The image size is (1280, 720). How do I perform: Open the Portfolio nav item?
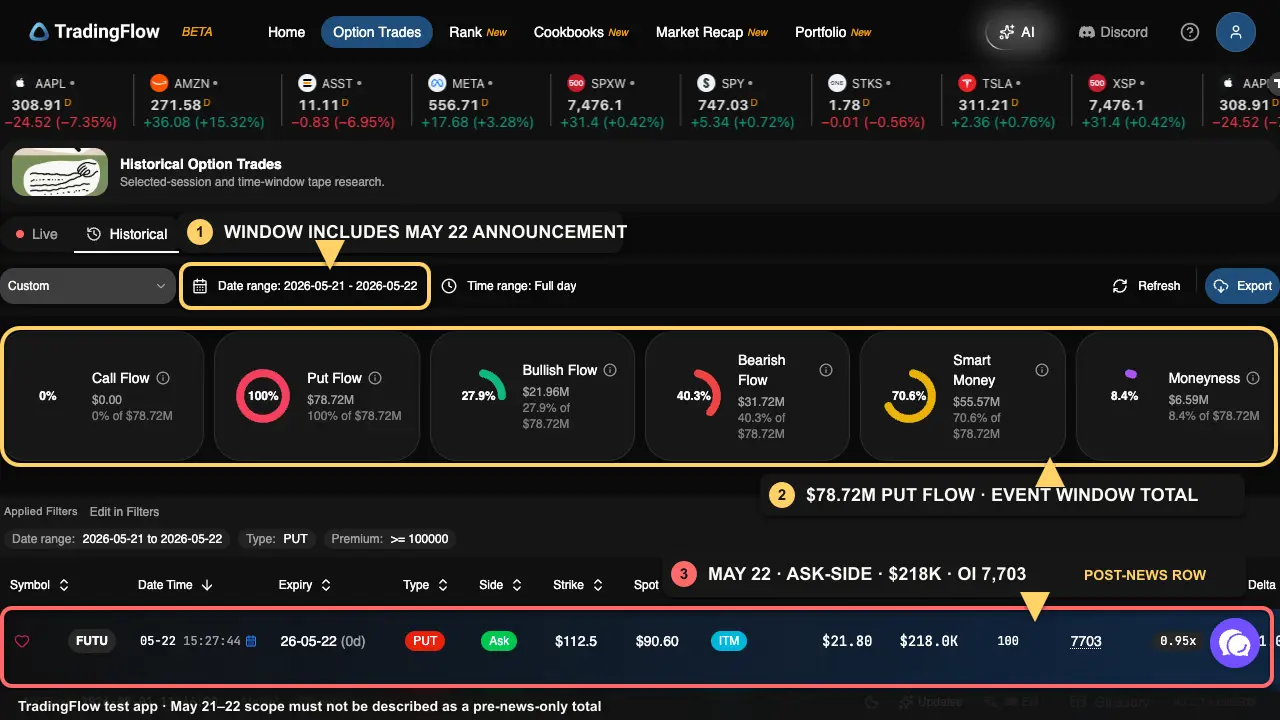(832, 32)
